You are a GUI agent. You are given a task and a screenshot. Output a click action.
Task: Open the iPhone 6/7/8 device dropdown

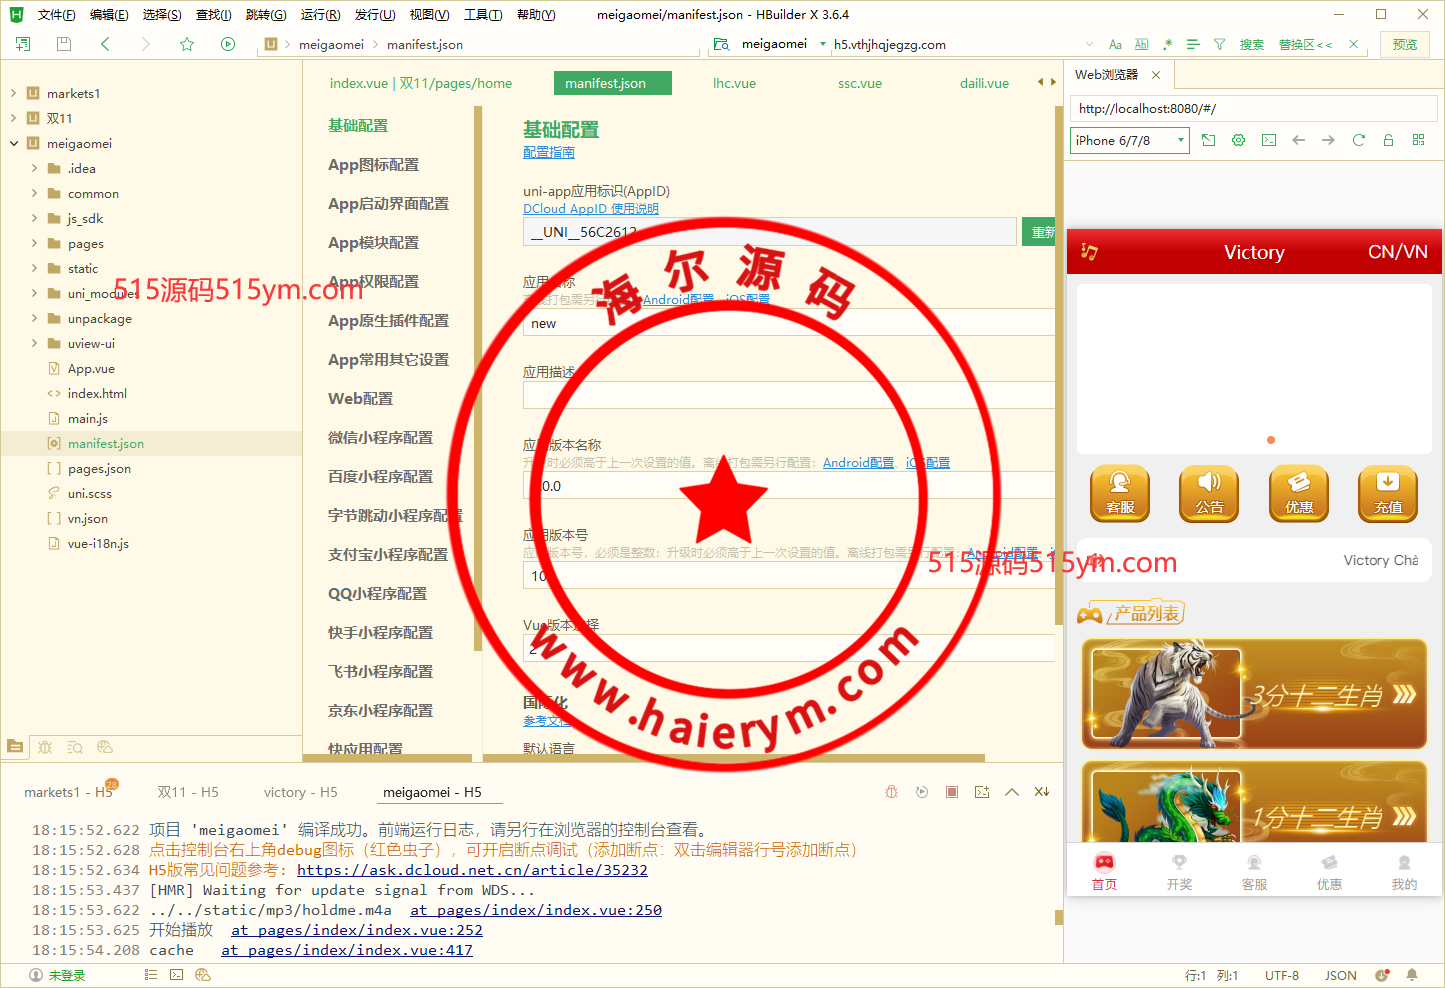(1180, 140)
